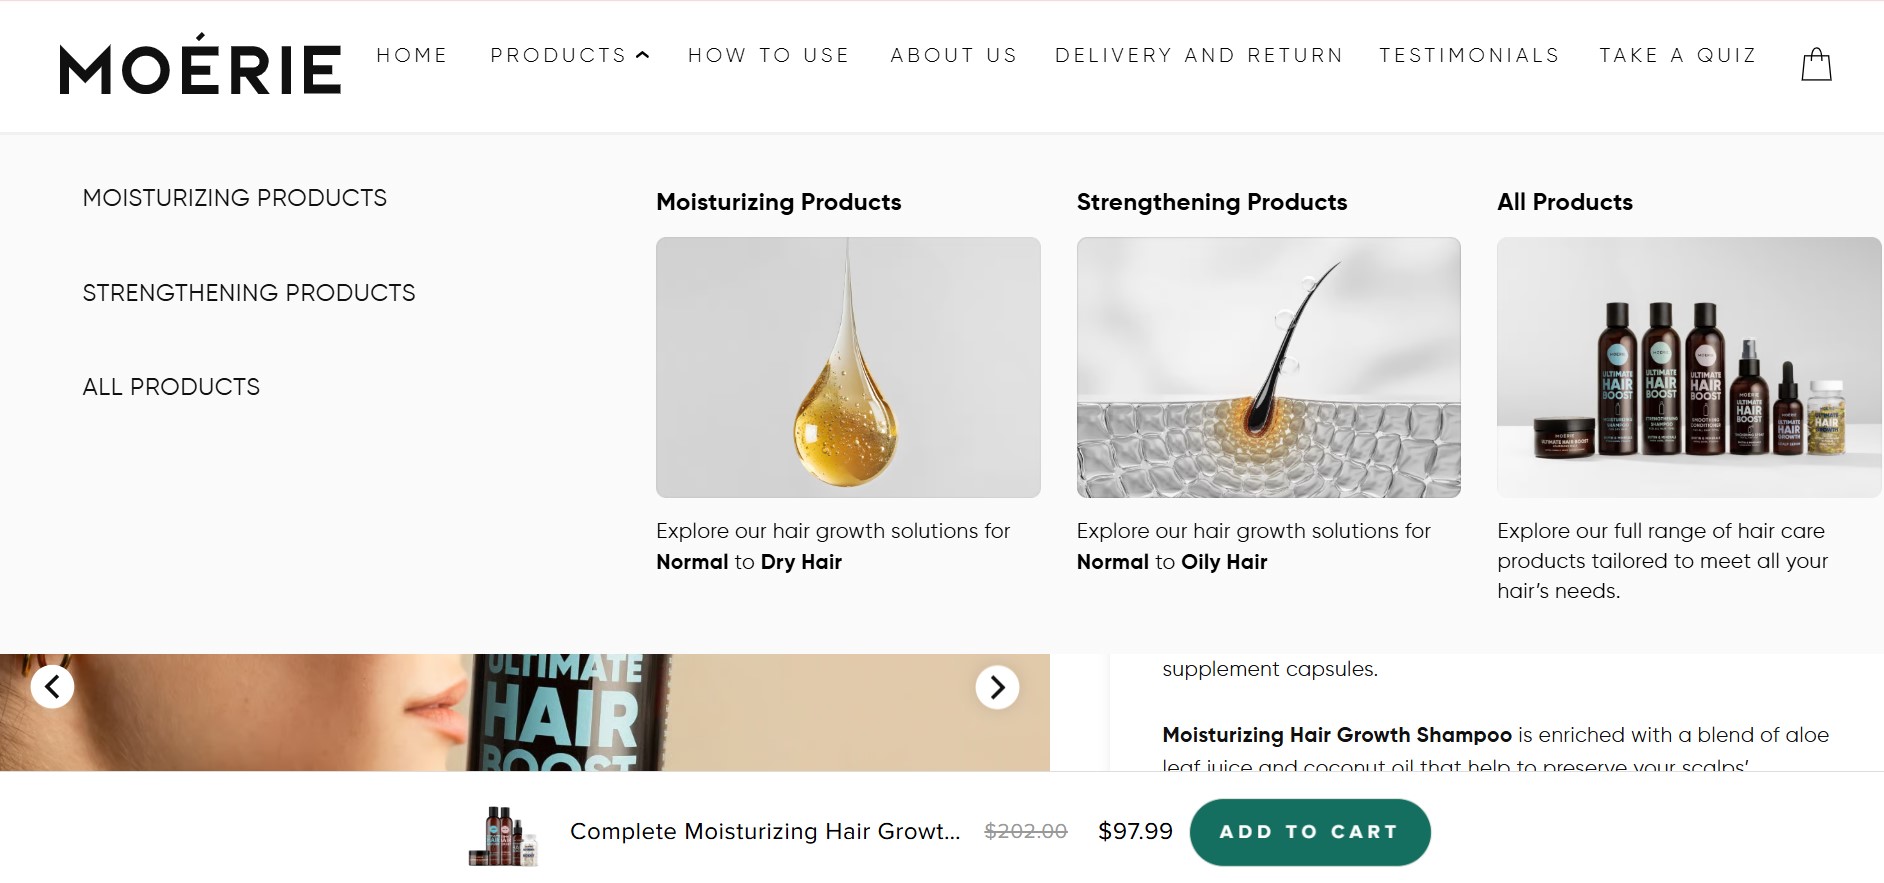Open the Testimonials page
Screen dimensions: 1884x883
point(1469,56)
